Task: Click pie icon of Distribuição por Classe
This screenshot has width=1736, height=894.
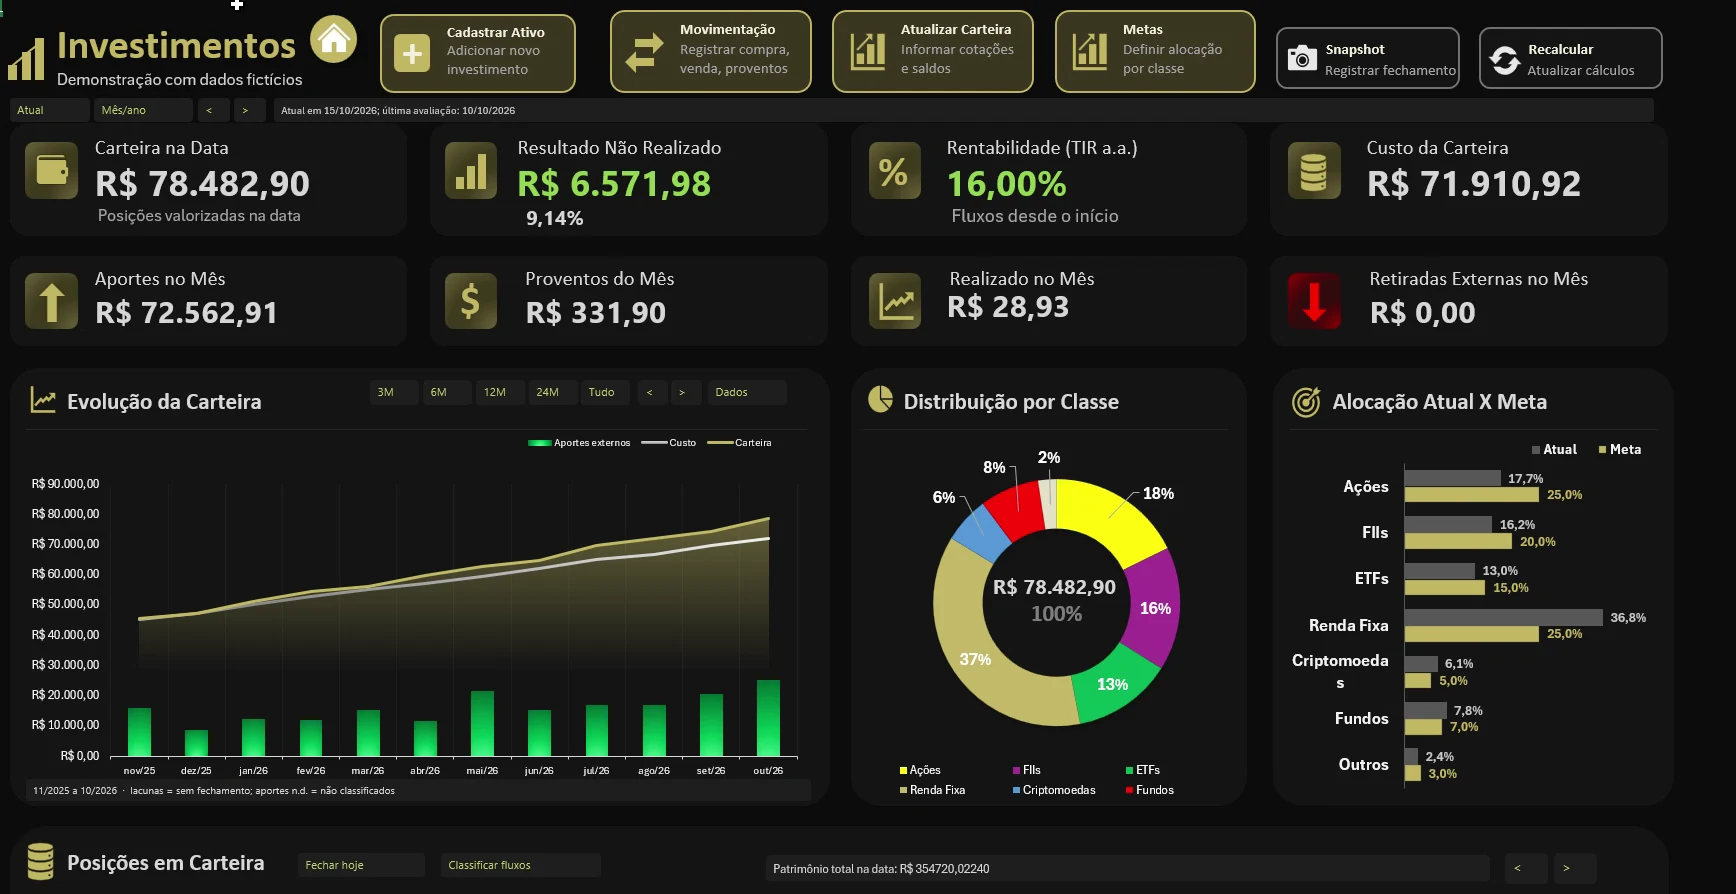Action: tap(880, 399)
